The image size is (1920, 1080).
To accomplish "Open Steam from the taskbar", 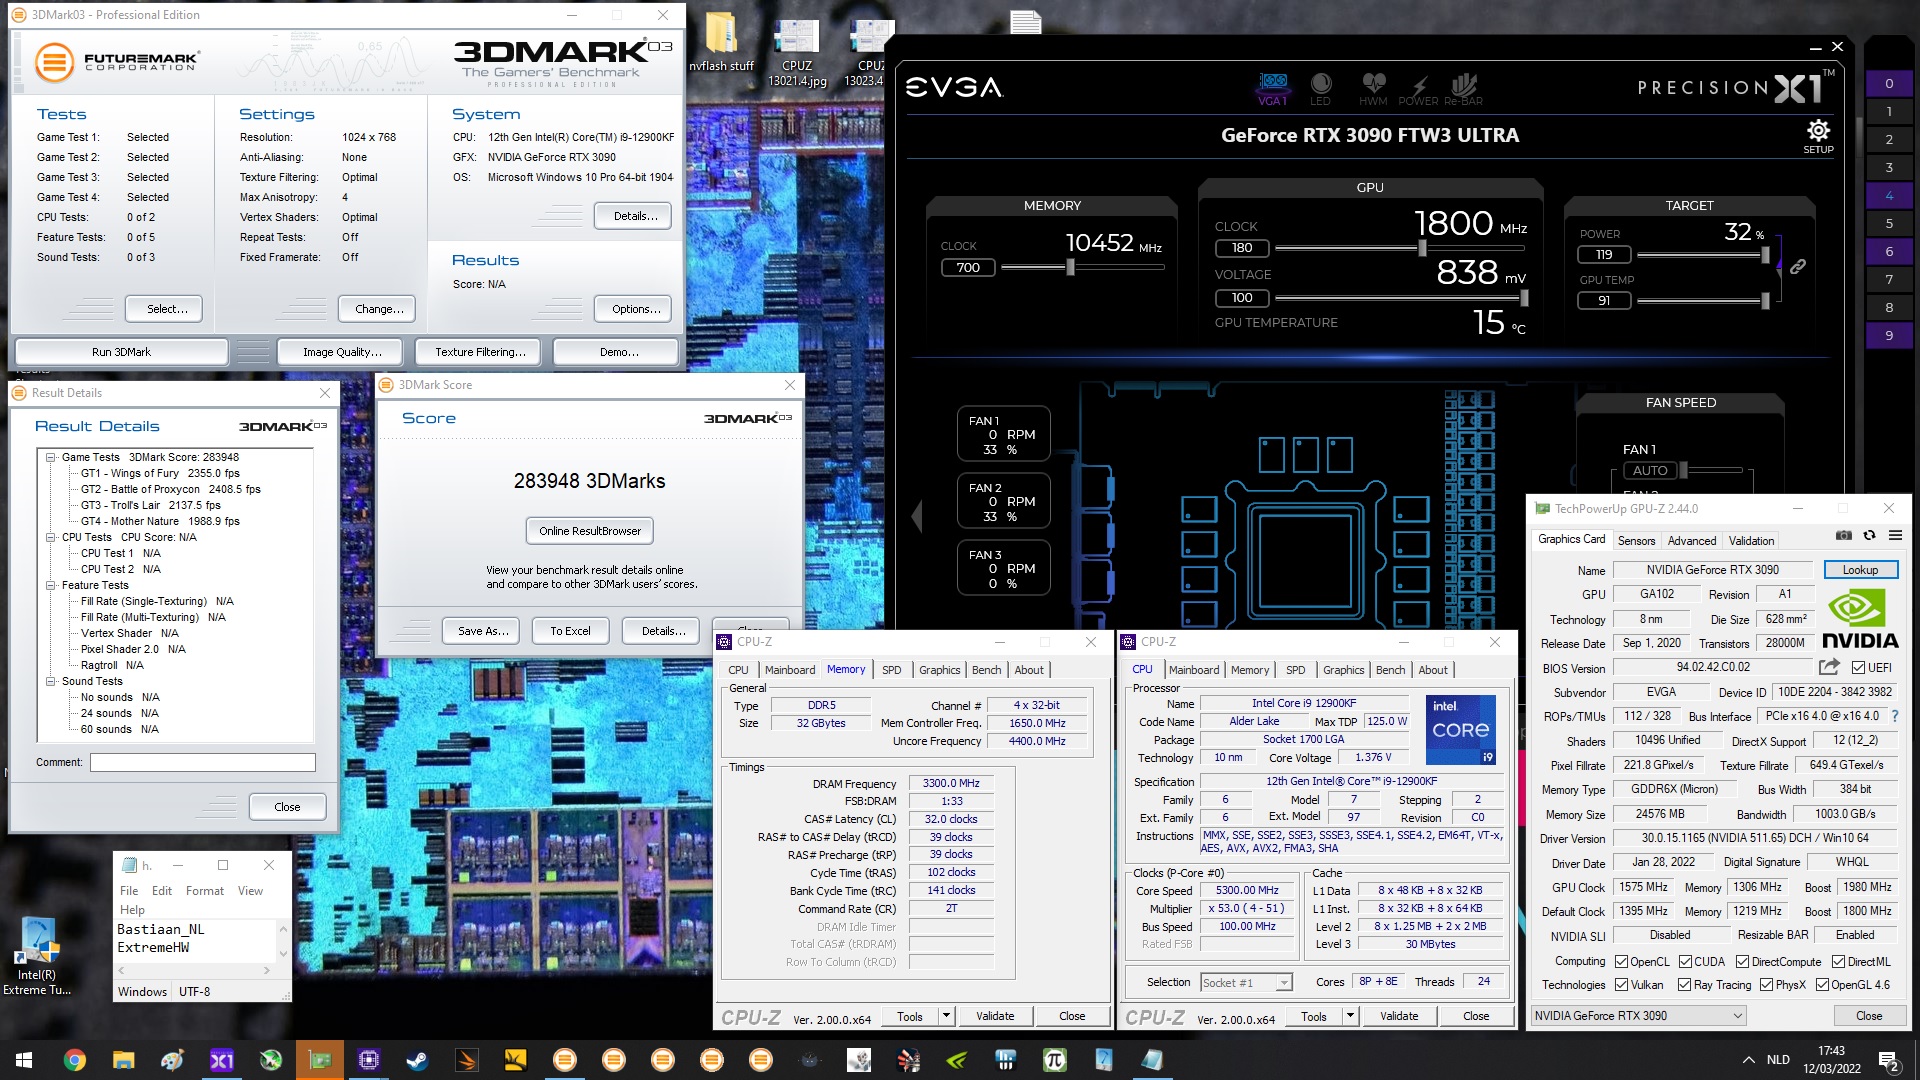I will 417,1060.
